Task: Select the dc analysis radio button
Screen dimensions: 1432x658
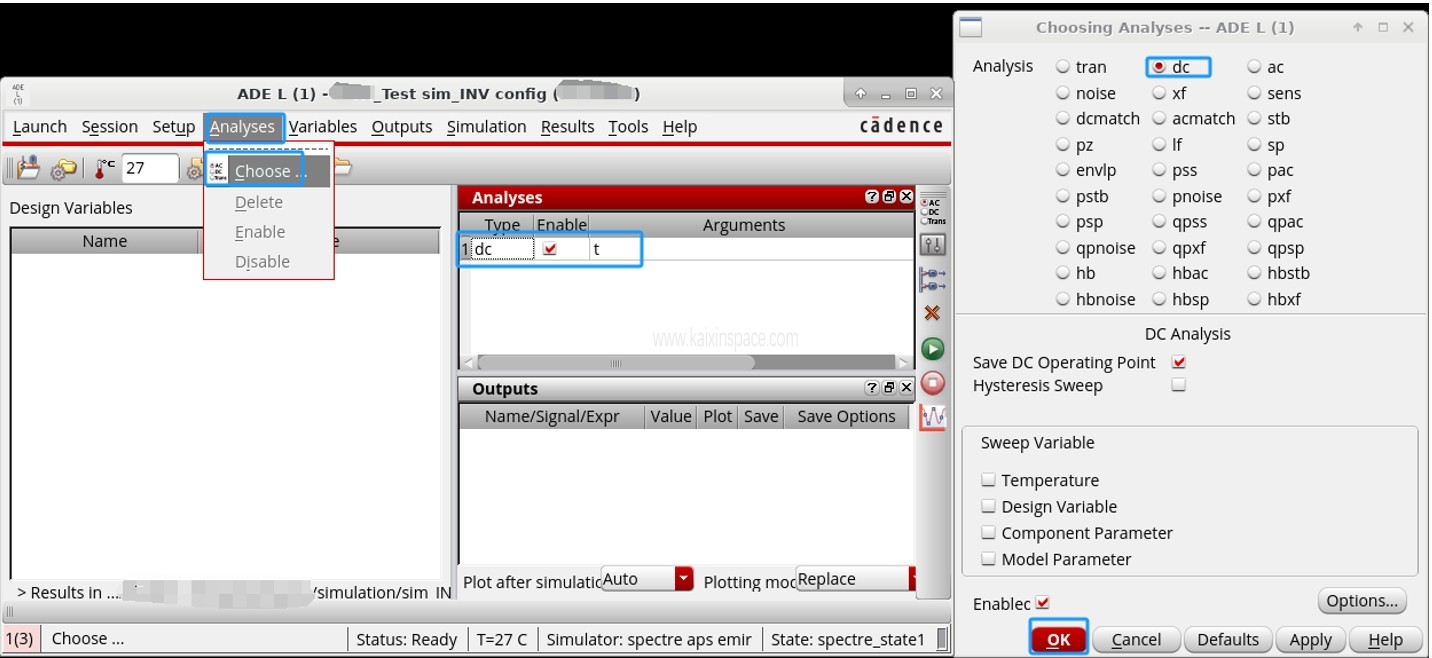Action: 1159,67
